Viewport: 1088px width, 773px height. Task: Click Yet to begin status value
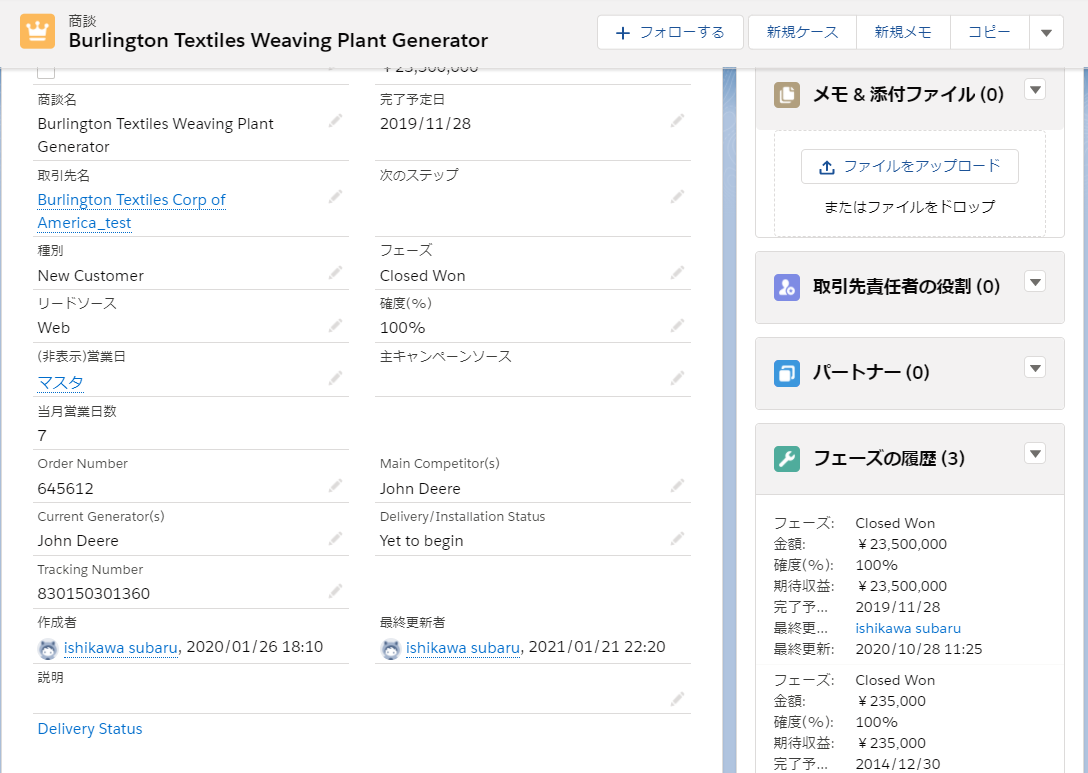421,541
